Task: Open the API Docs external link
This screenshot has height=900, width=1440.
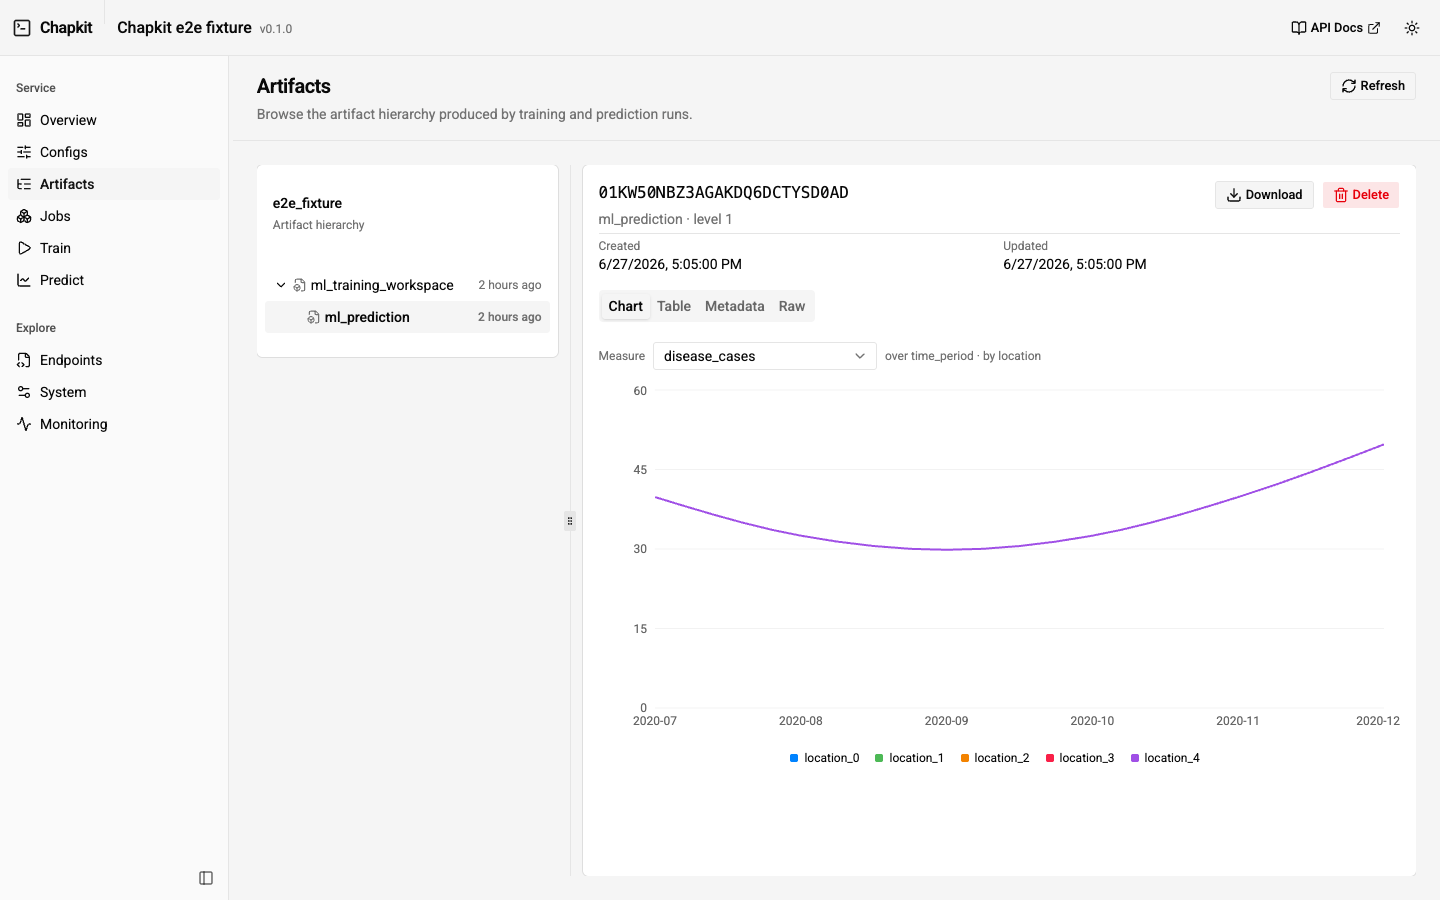Action: coord(1335,28)
